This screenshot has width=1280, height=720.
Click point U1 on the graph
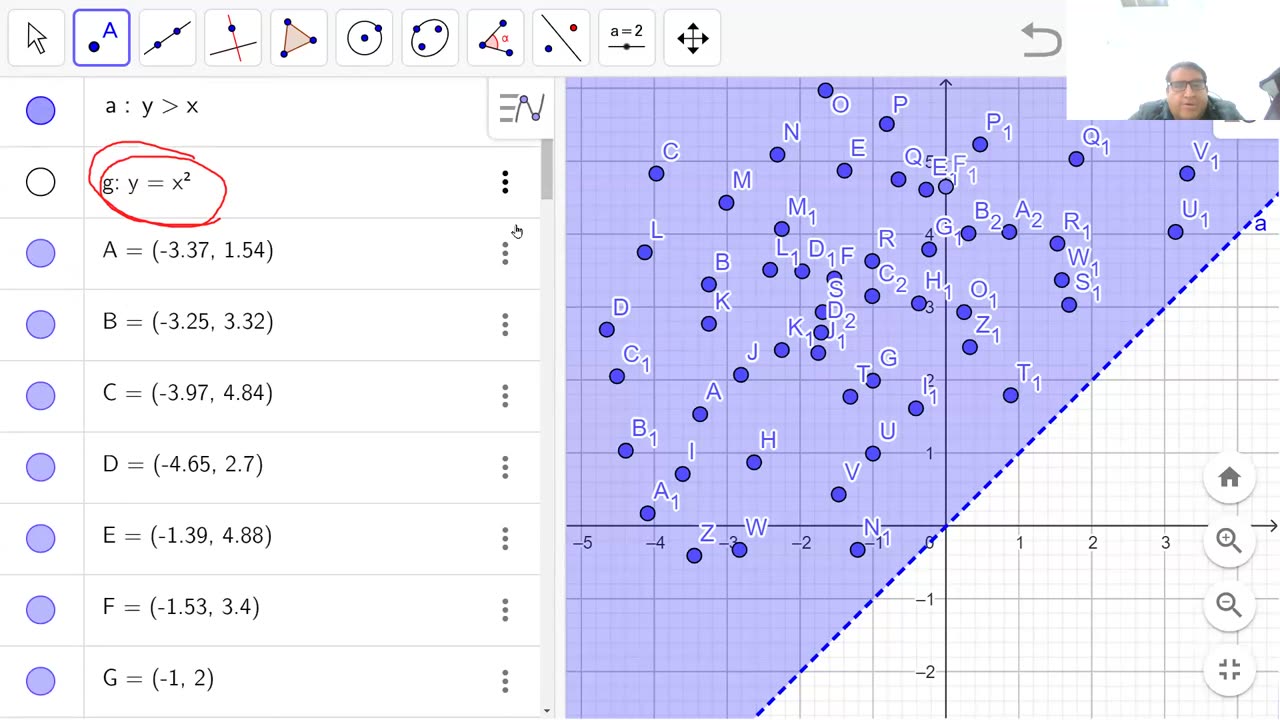tap(1175, 232)
